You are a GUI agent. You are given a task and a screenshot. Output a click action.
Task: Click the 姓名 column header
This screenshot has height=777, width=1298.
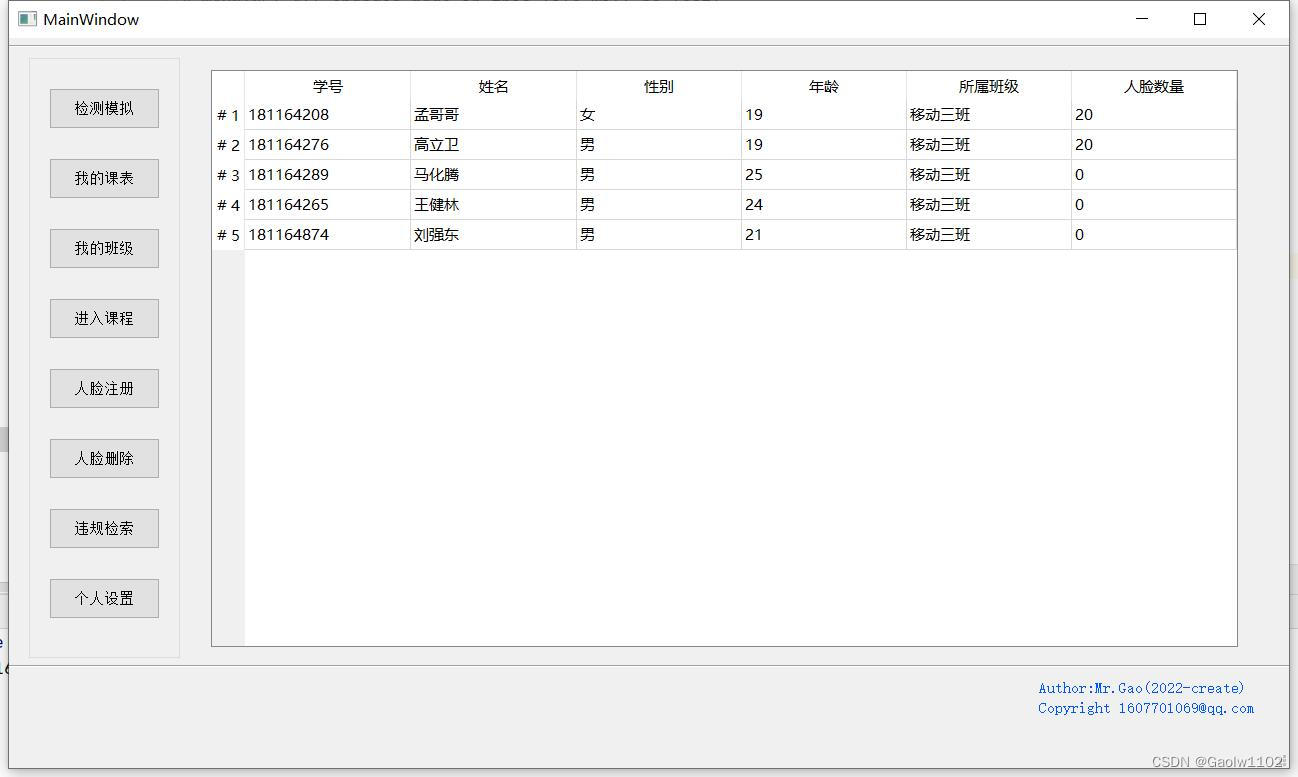tap(494, 86)
